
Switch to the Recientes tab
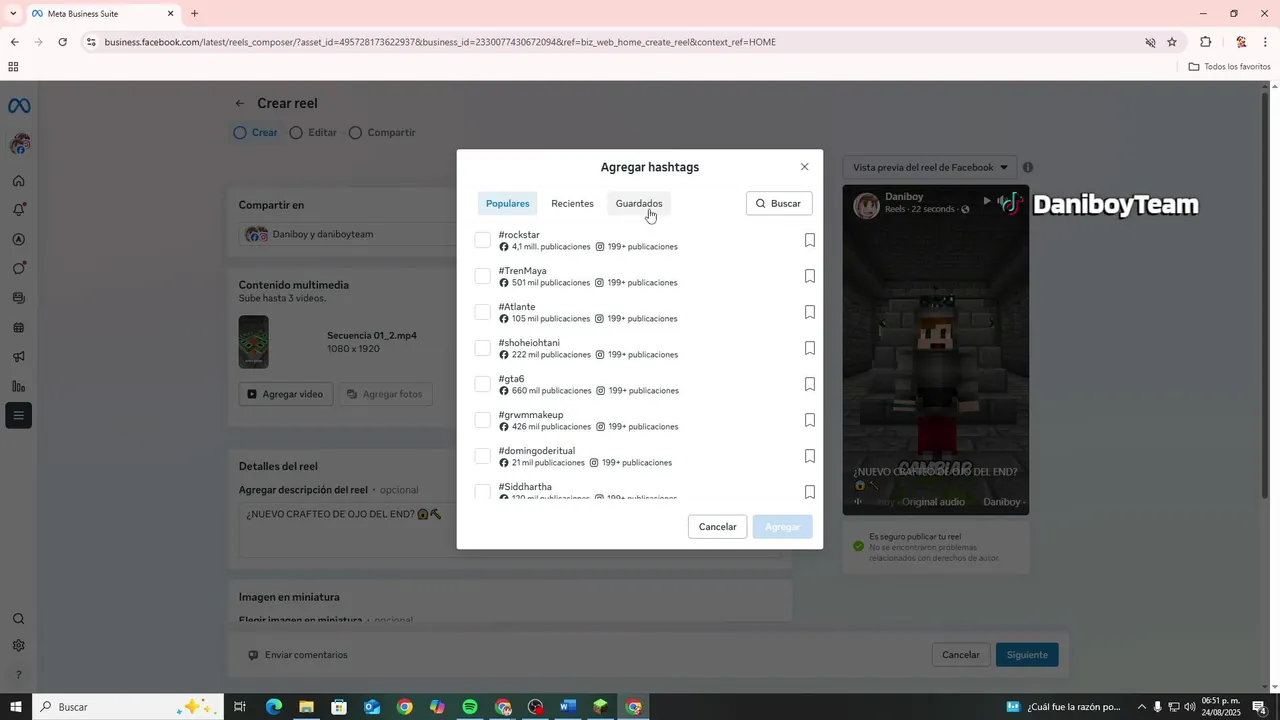click(572, 204)
